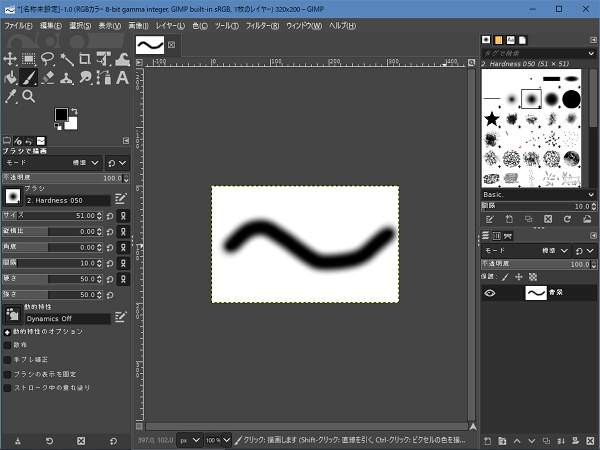Click the foreground black color swatch
Screen dimensions: 600x450
(61, 115)
